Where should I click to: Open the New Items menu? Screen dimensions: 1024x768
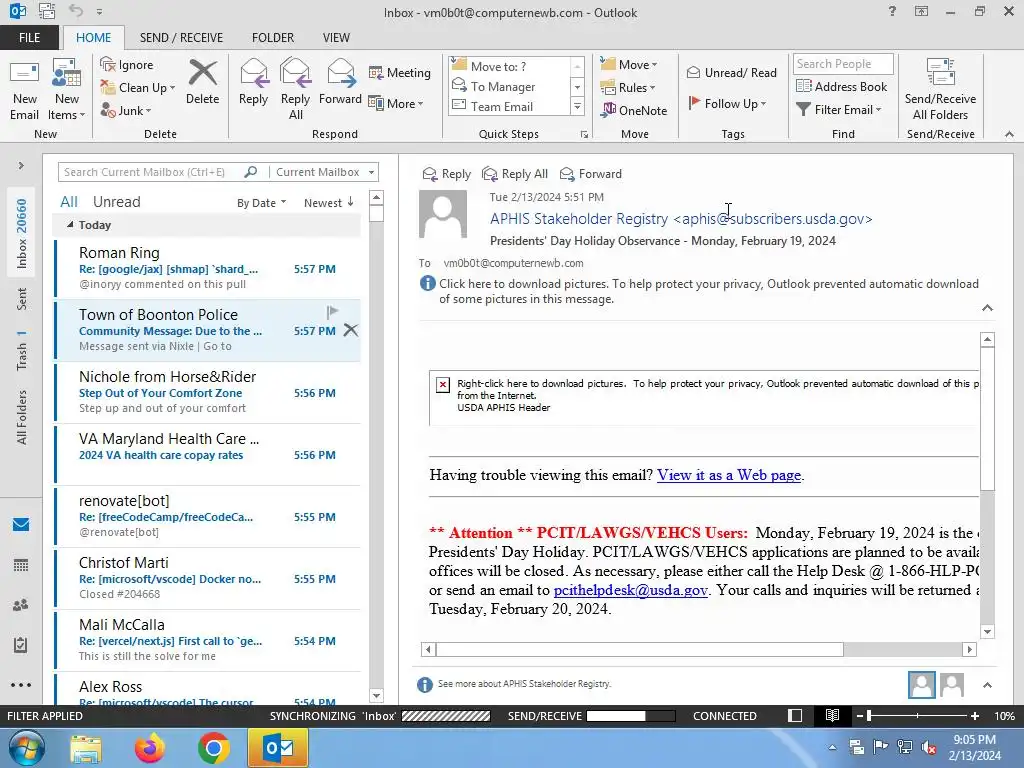coord(67,89)
